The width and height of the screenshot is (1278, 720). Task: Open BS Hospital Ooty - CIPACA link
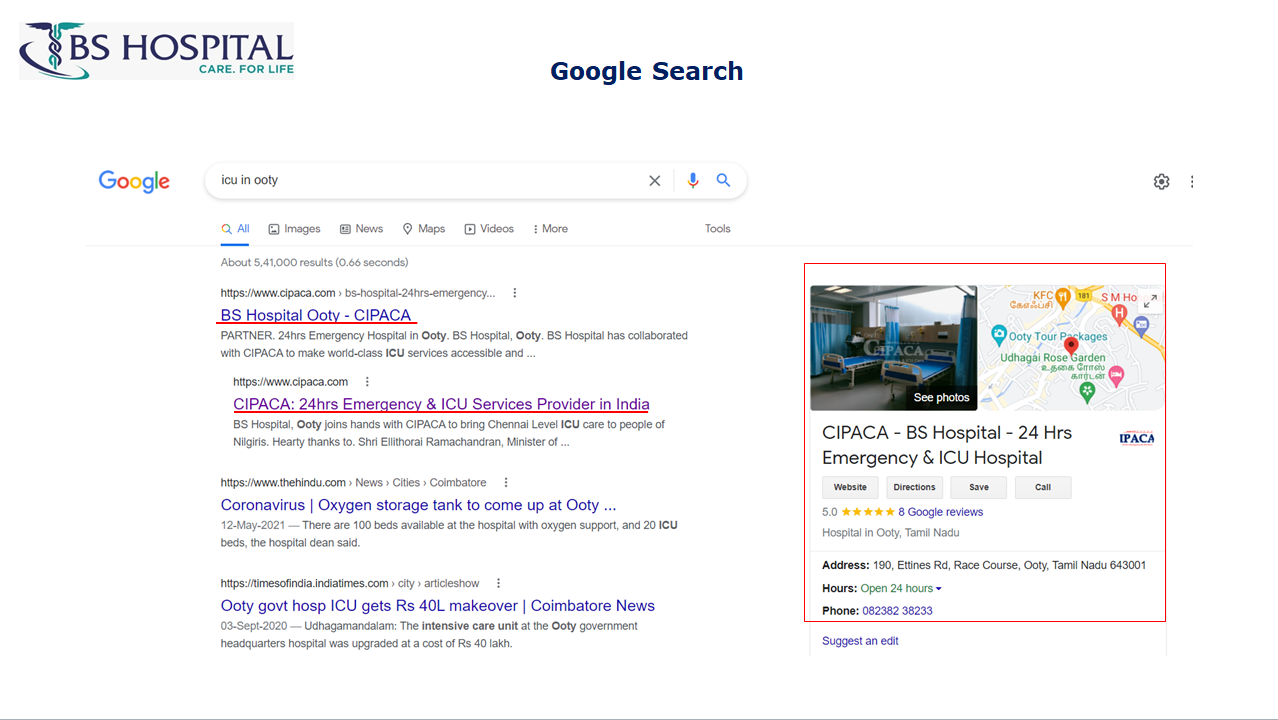pos(316,315)
